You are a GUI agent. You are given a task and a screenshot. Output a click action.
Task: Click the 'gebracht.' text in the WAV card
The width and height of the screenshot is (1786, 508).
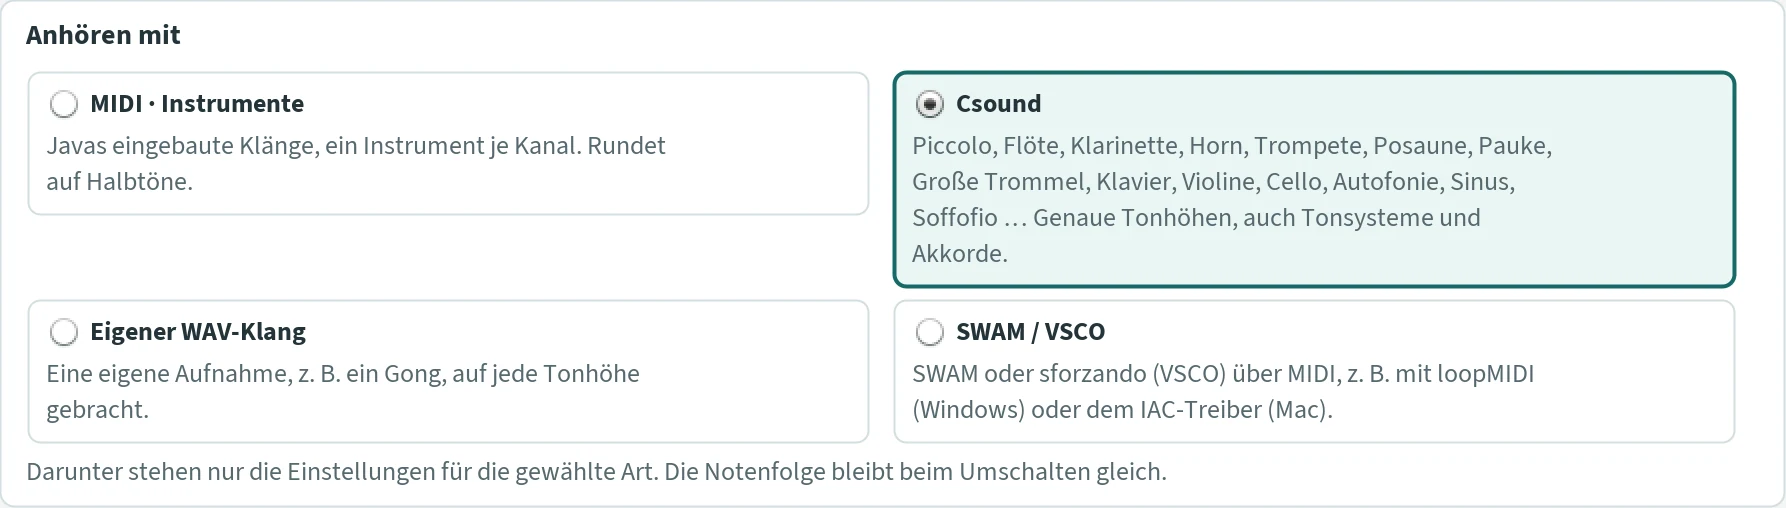pos(97,410)
